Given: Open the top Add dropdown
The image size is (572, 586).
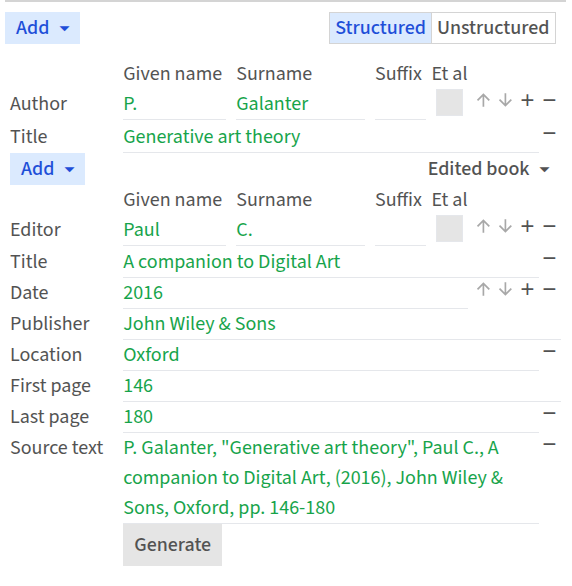Looking at the screenshot, I should 42,28.
